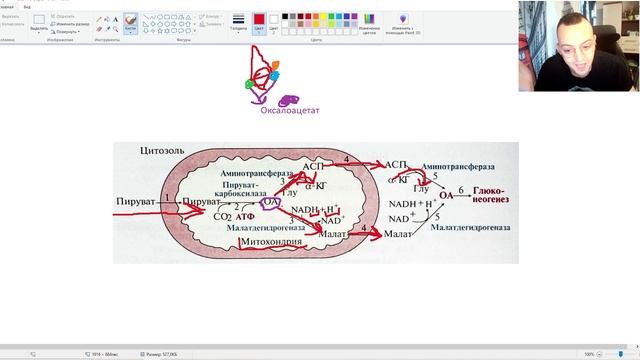
Task: Click the zoom slider handle in status bar
Action: click(621, 354)
